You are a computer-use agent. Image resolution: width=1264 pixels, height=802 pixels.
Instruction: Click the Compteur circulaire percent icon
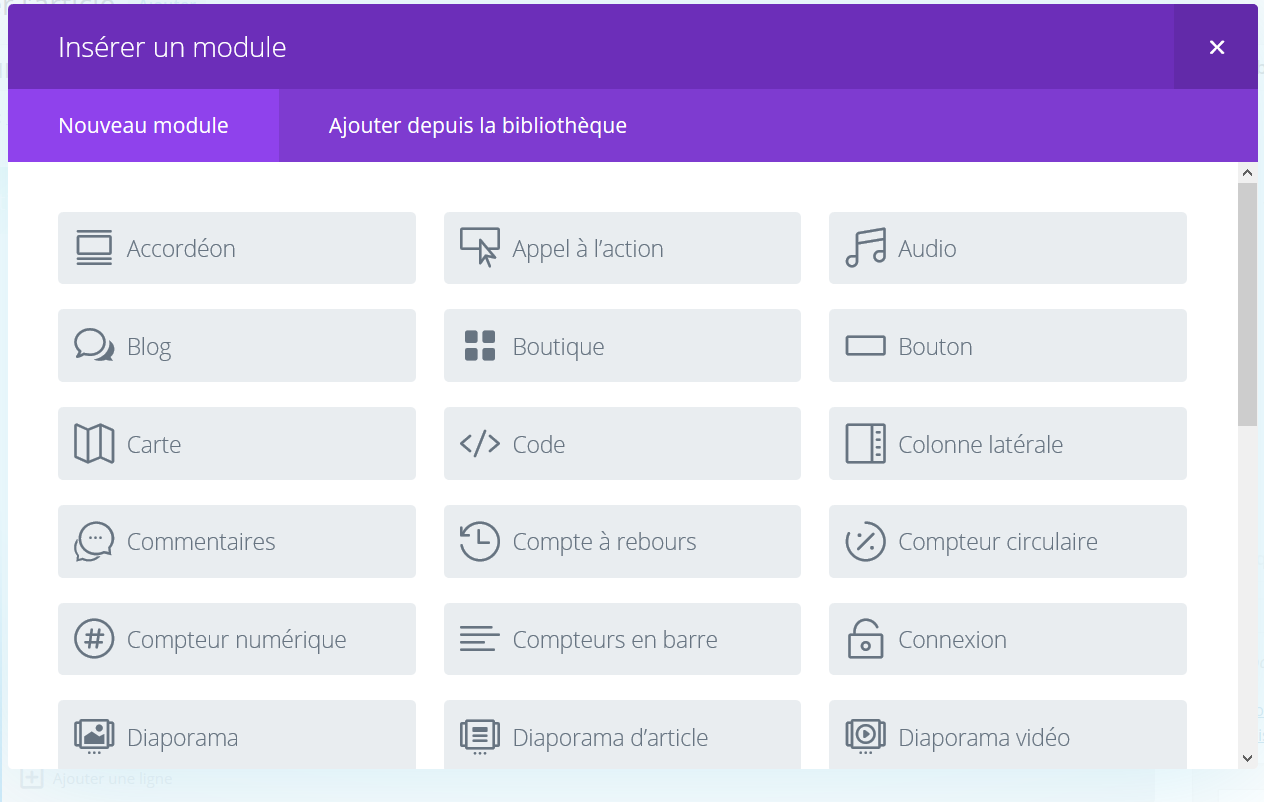[x=865, y=541]
